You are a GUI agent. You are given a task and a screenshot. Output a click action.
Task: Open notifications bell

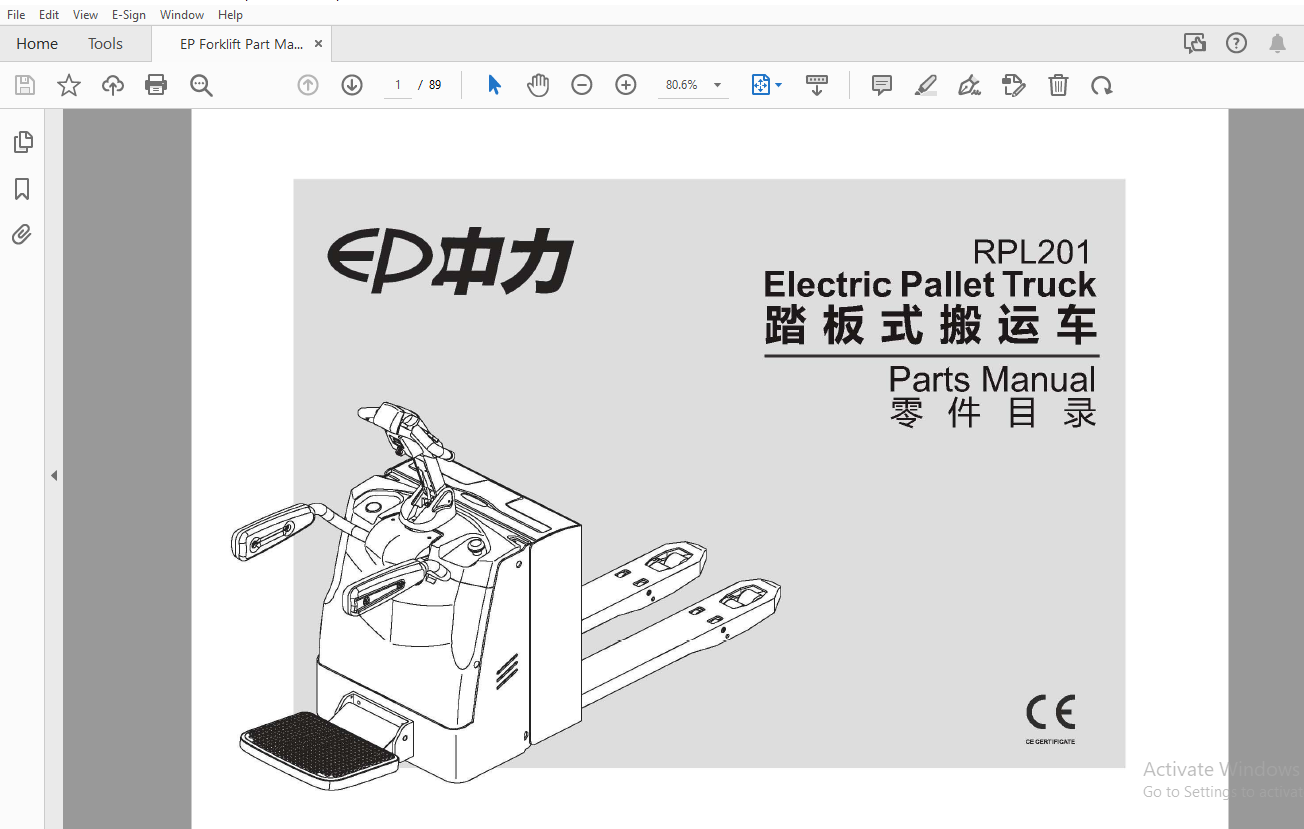[1278, 43]
